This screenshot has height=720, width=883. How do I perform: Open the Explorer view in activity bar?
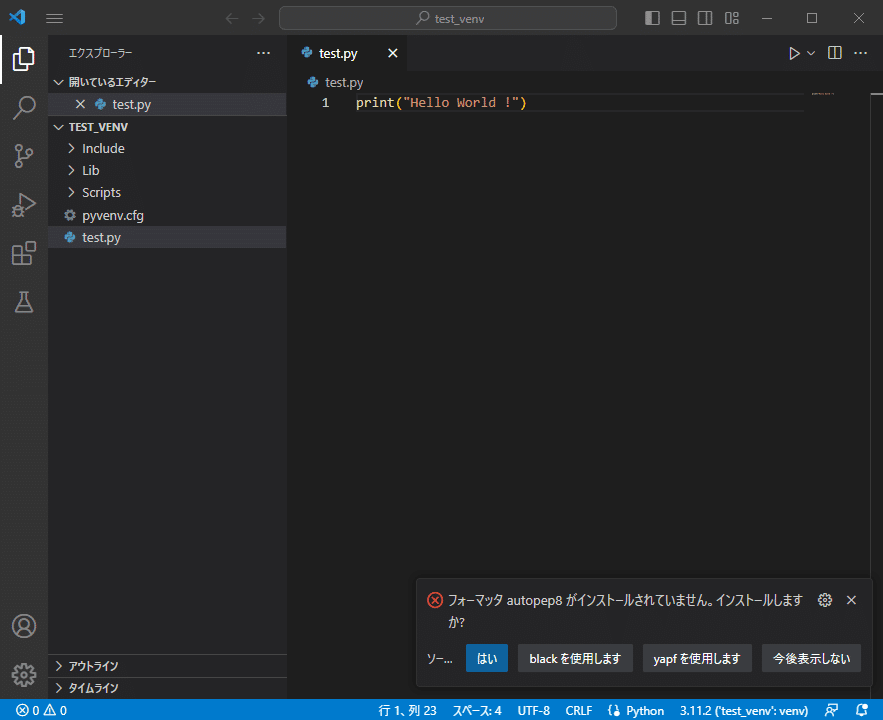pyautogui.click(x=24, y=59)
